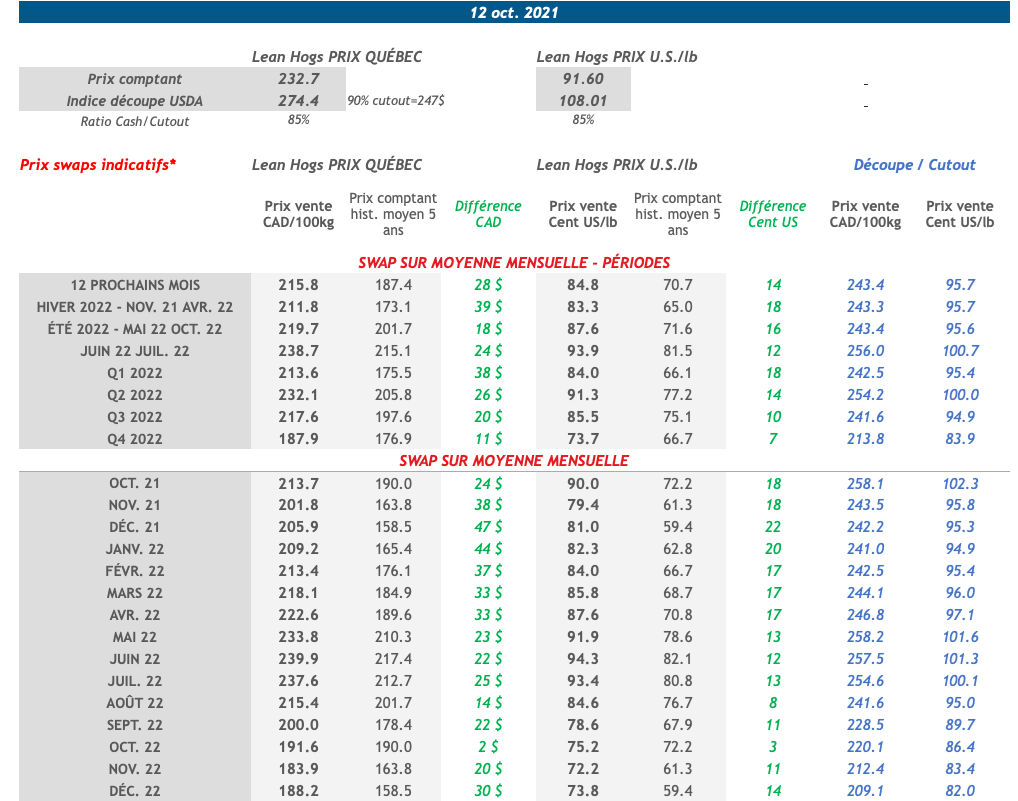Click the Prix swaps indicatifs* heading
The height and width of the screenshot is (801, 1018).
point(98,165)
